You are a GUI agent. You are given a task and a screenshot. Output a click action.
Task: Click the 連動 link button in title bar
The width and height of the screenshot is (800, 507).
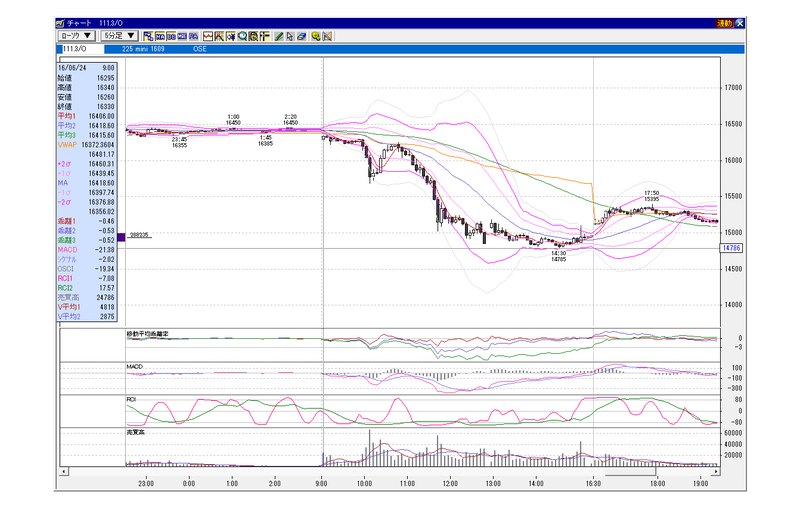pos(724,23)
